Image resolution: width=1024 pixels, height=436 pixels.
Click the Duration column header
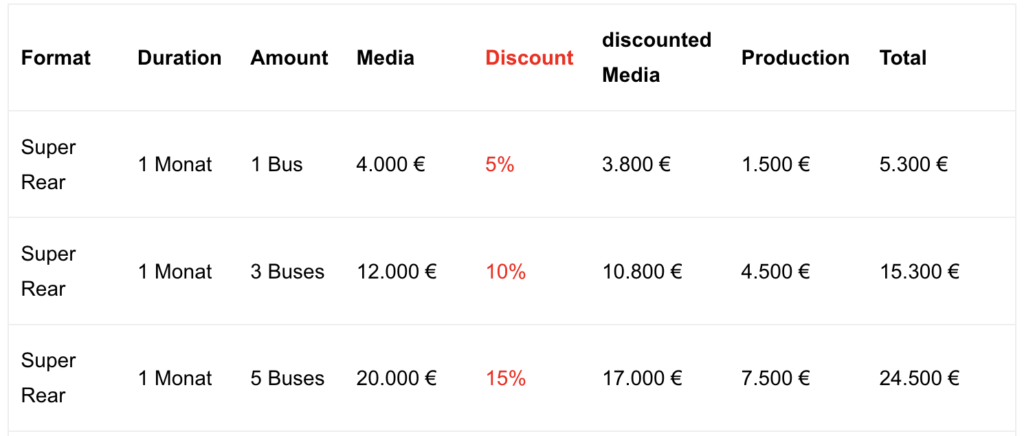click(180, 58)
